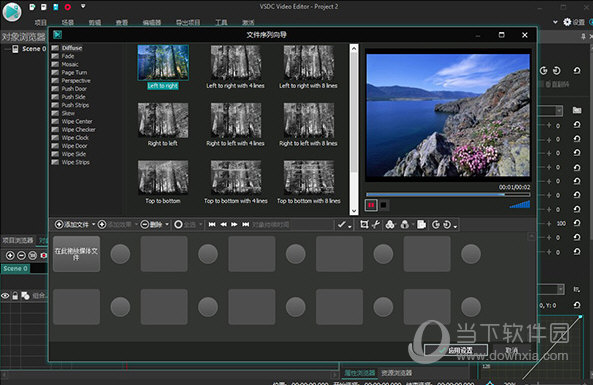Click 删除 remove button
This screenshot has height=385, width=593.
152,225
